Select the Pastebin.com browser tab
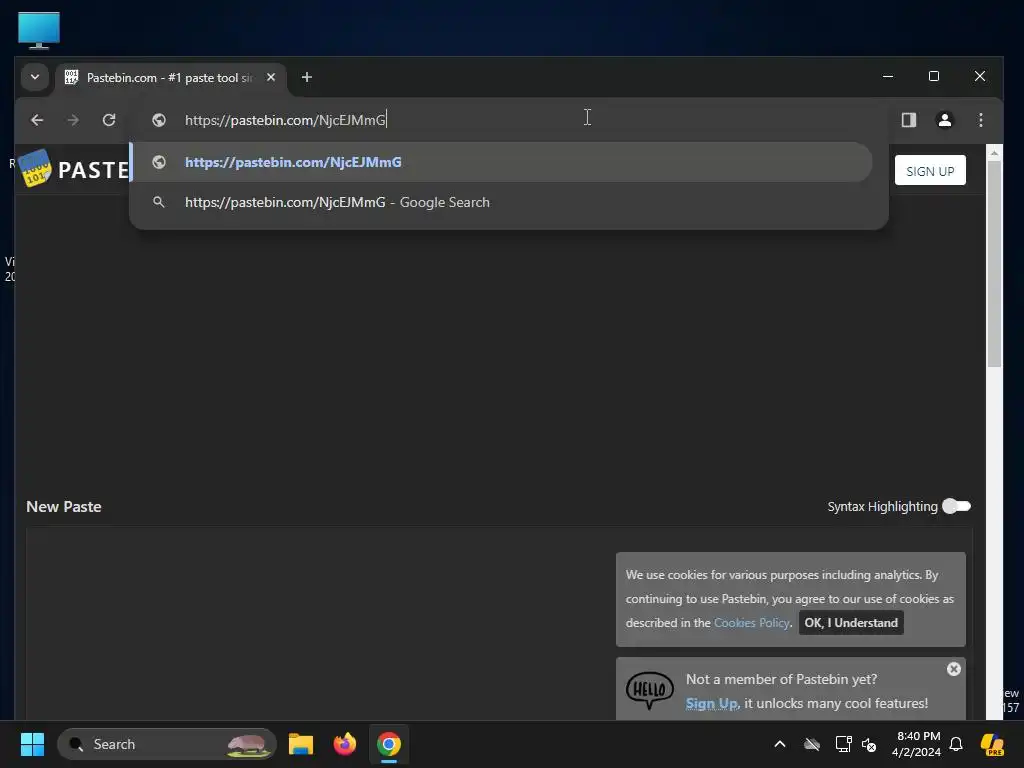1024x768 pixels. tap(170, 78)
